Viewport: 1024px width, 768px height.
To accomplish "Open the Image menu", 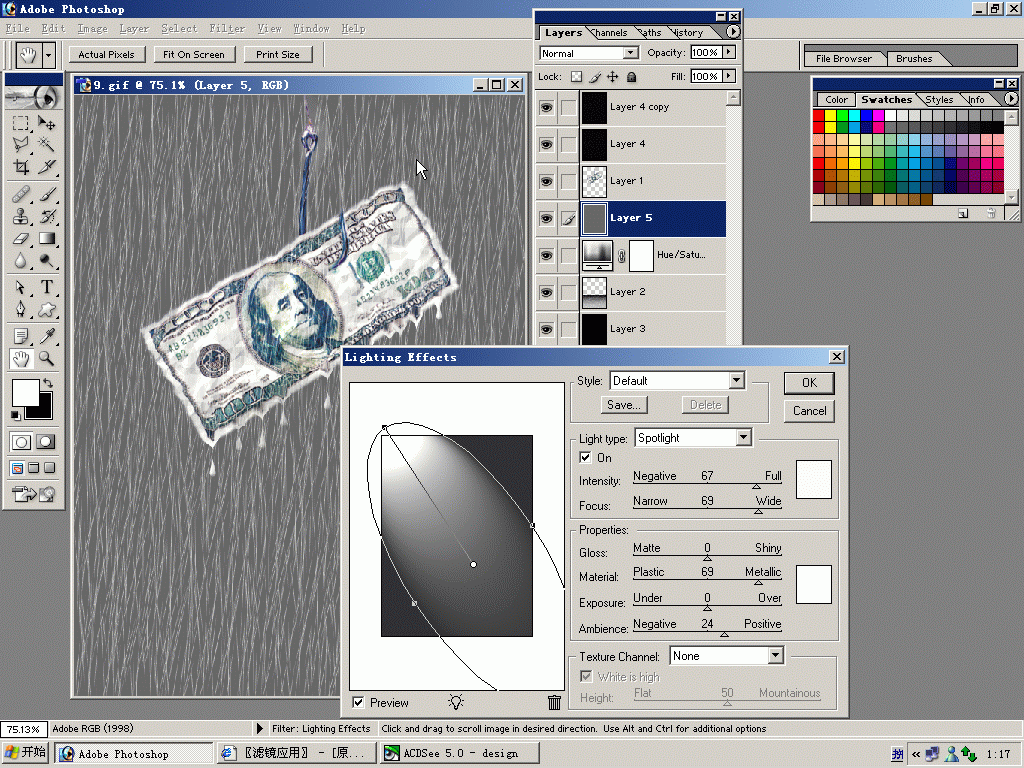I will [92, 29].
